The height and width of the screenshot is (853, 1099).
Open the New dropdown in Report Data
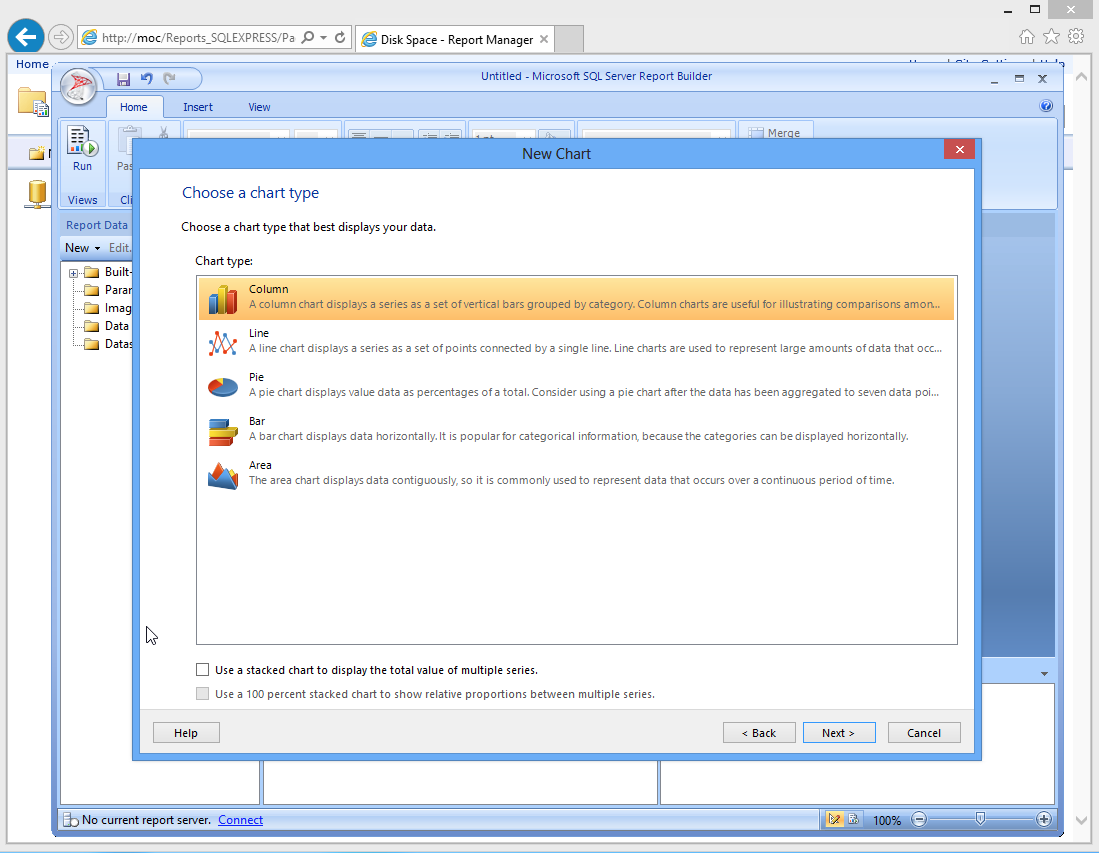[x=82, y=248]
